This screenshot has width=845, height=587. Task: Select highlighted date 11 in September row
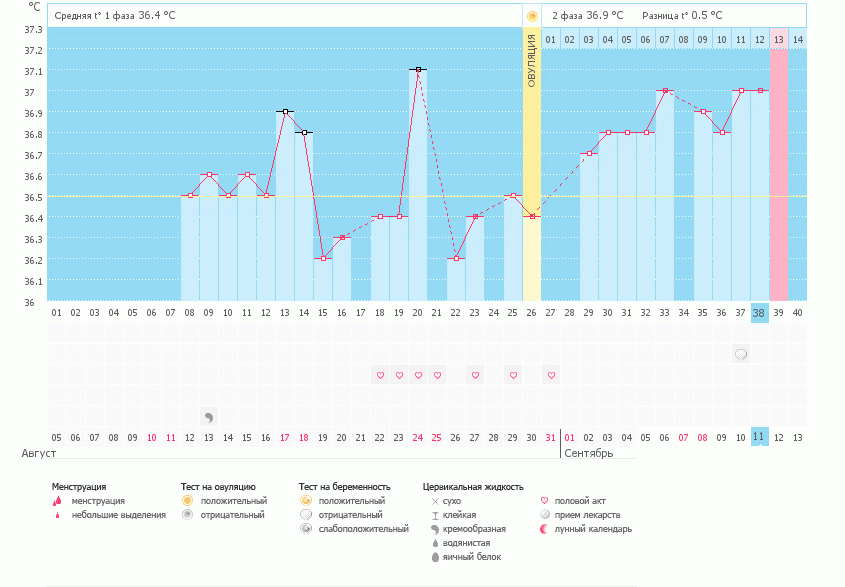coord(759,437)
